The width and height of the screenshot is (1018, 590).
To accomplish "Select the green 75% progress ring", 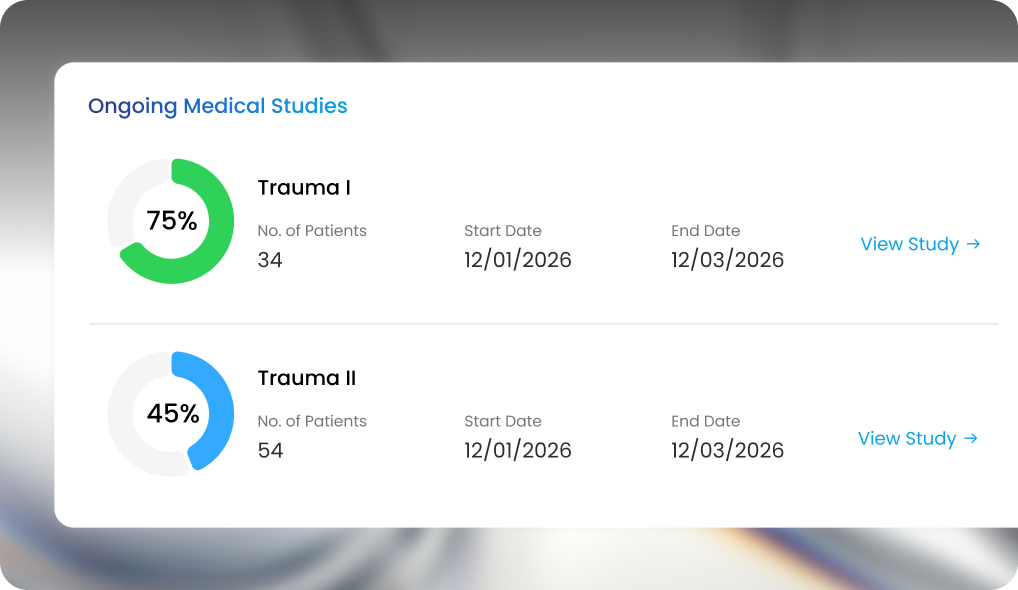I will pos(171,221).
